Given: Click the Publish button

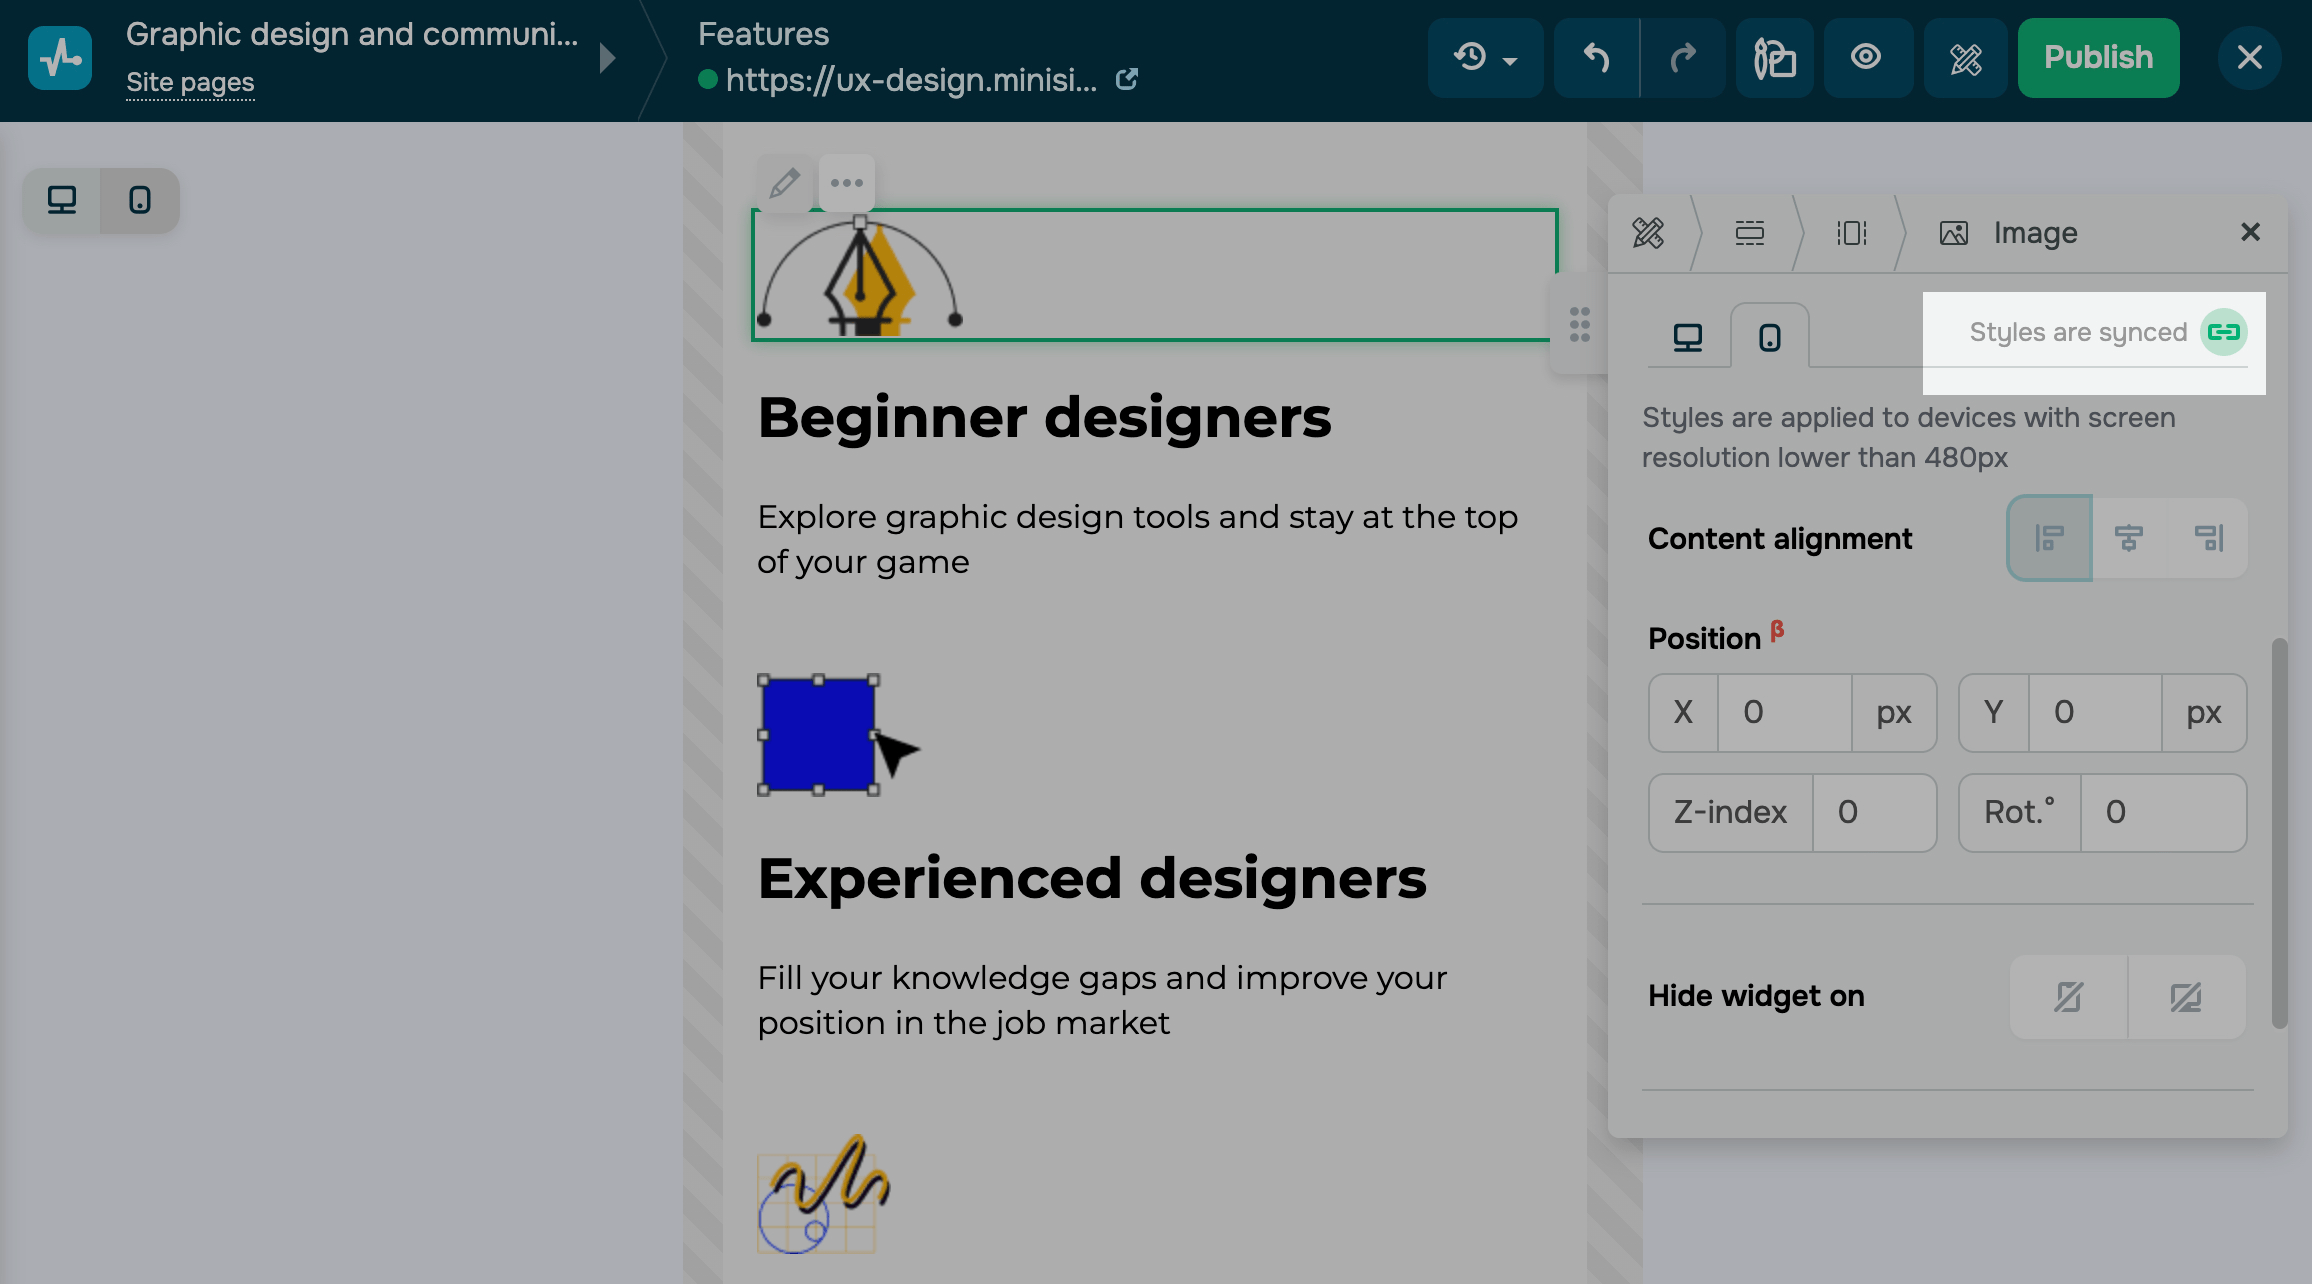Looking at the screenshot, I should 2098,58.
